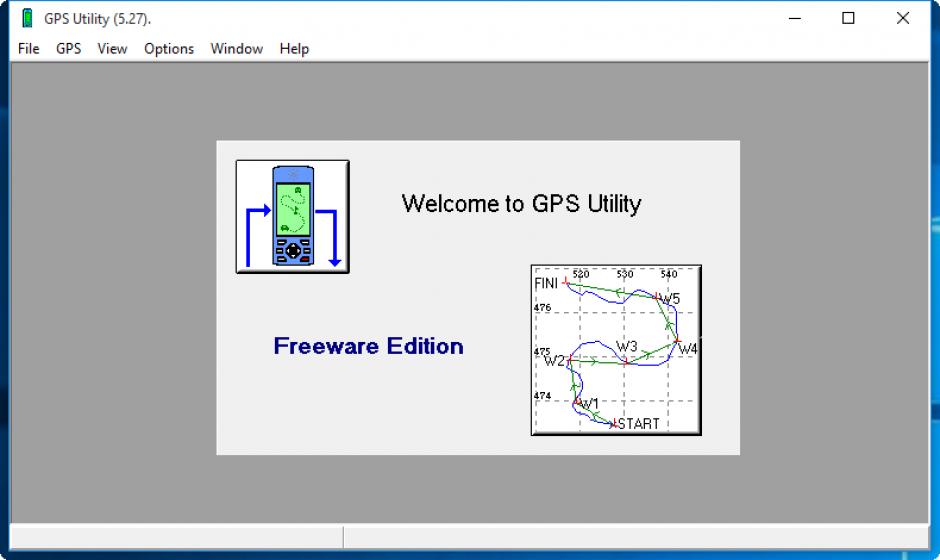The width and height of the screenshot is (940, 560).
Task: Open the GPS menu
Action: 68,49
